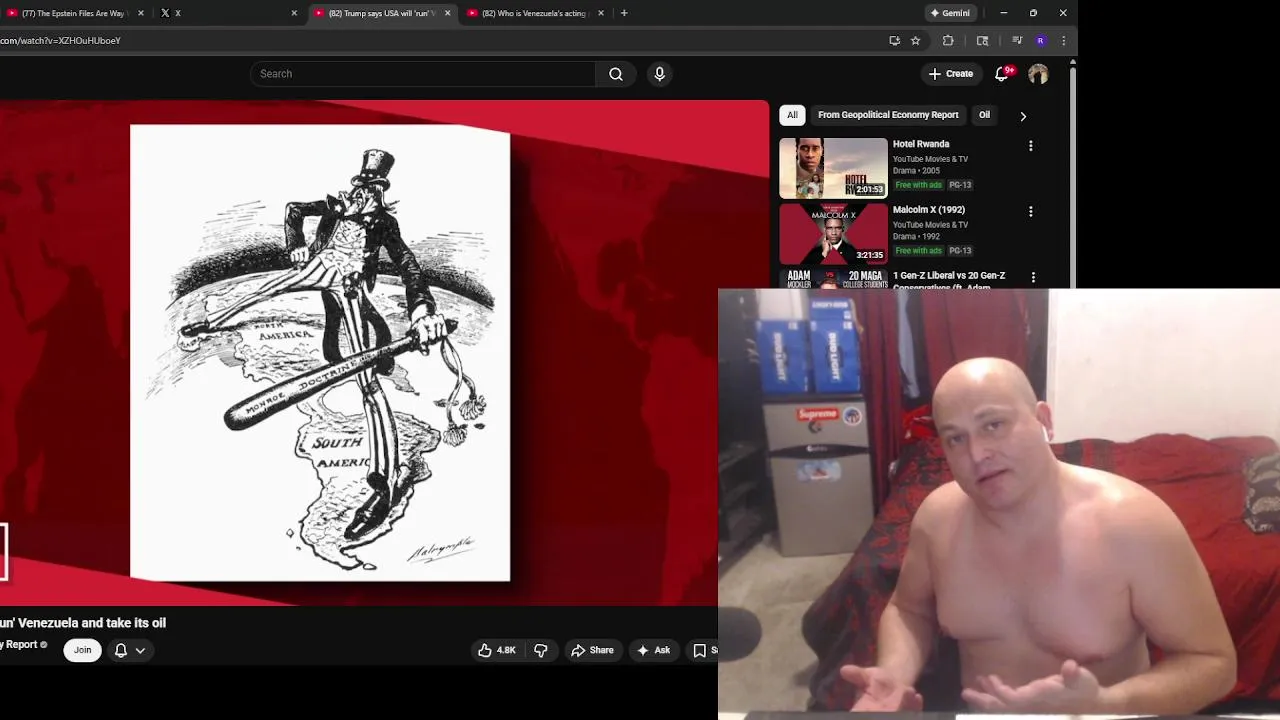1280x720 pixels.
Task: Select the All filter chip
Action: (792, 115)
